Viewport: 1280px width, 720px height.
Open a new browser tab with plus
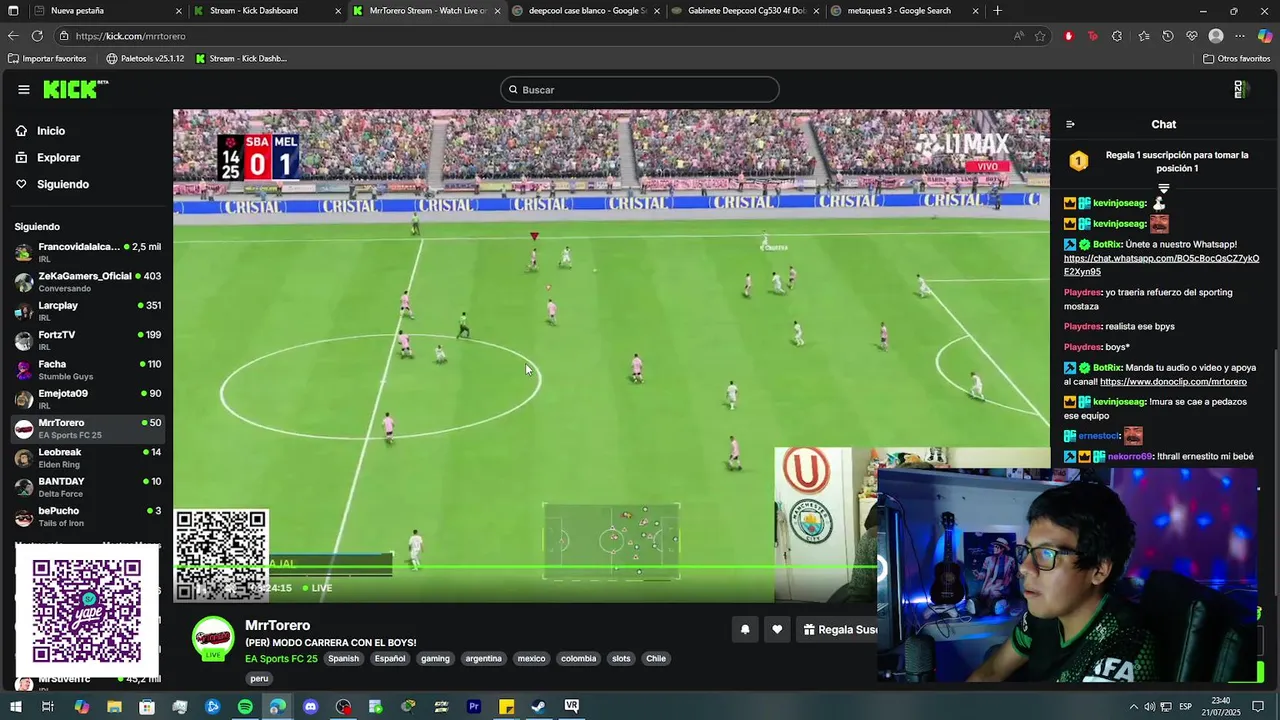click(x=997, y=11)
